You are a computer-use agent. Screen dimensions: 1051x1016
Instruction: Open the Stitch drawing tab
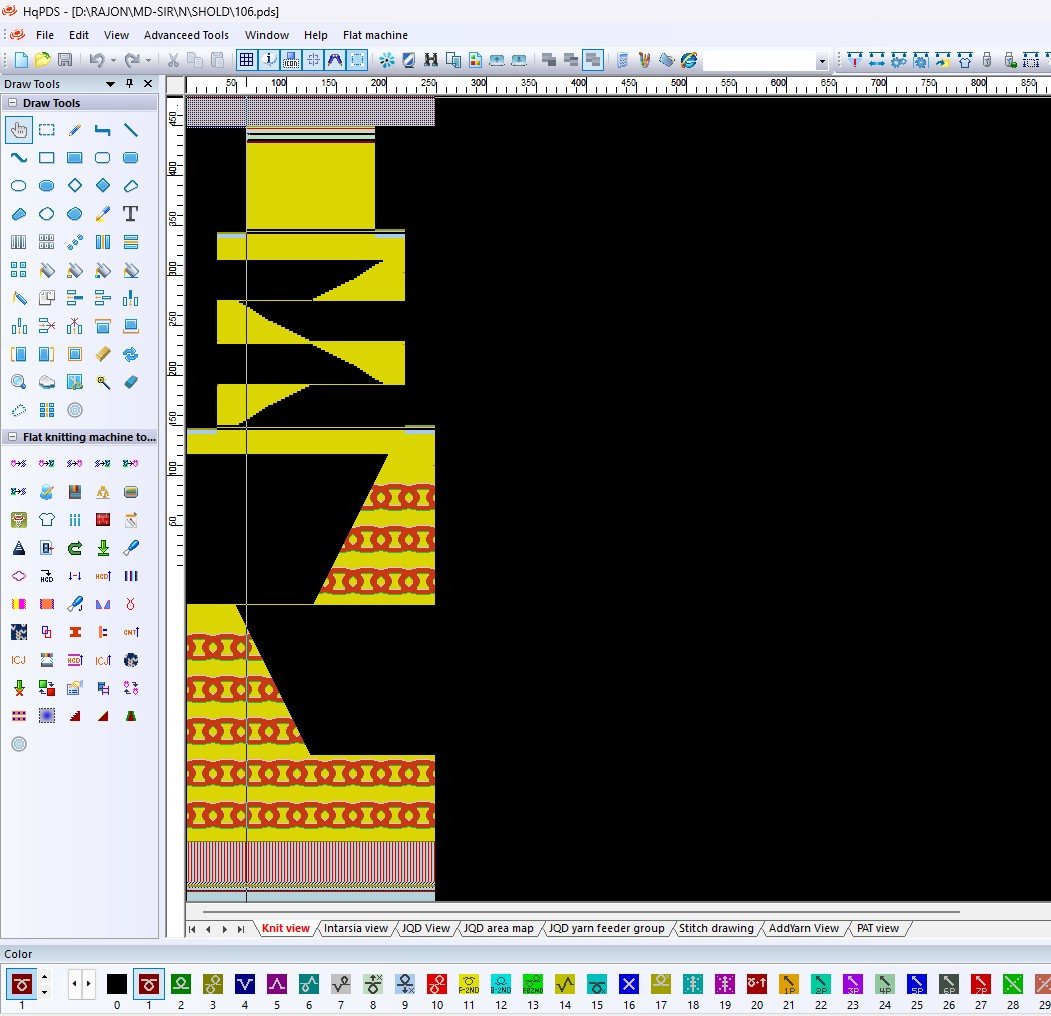(x=716, y=928)
